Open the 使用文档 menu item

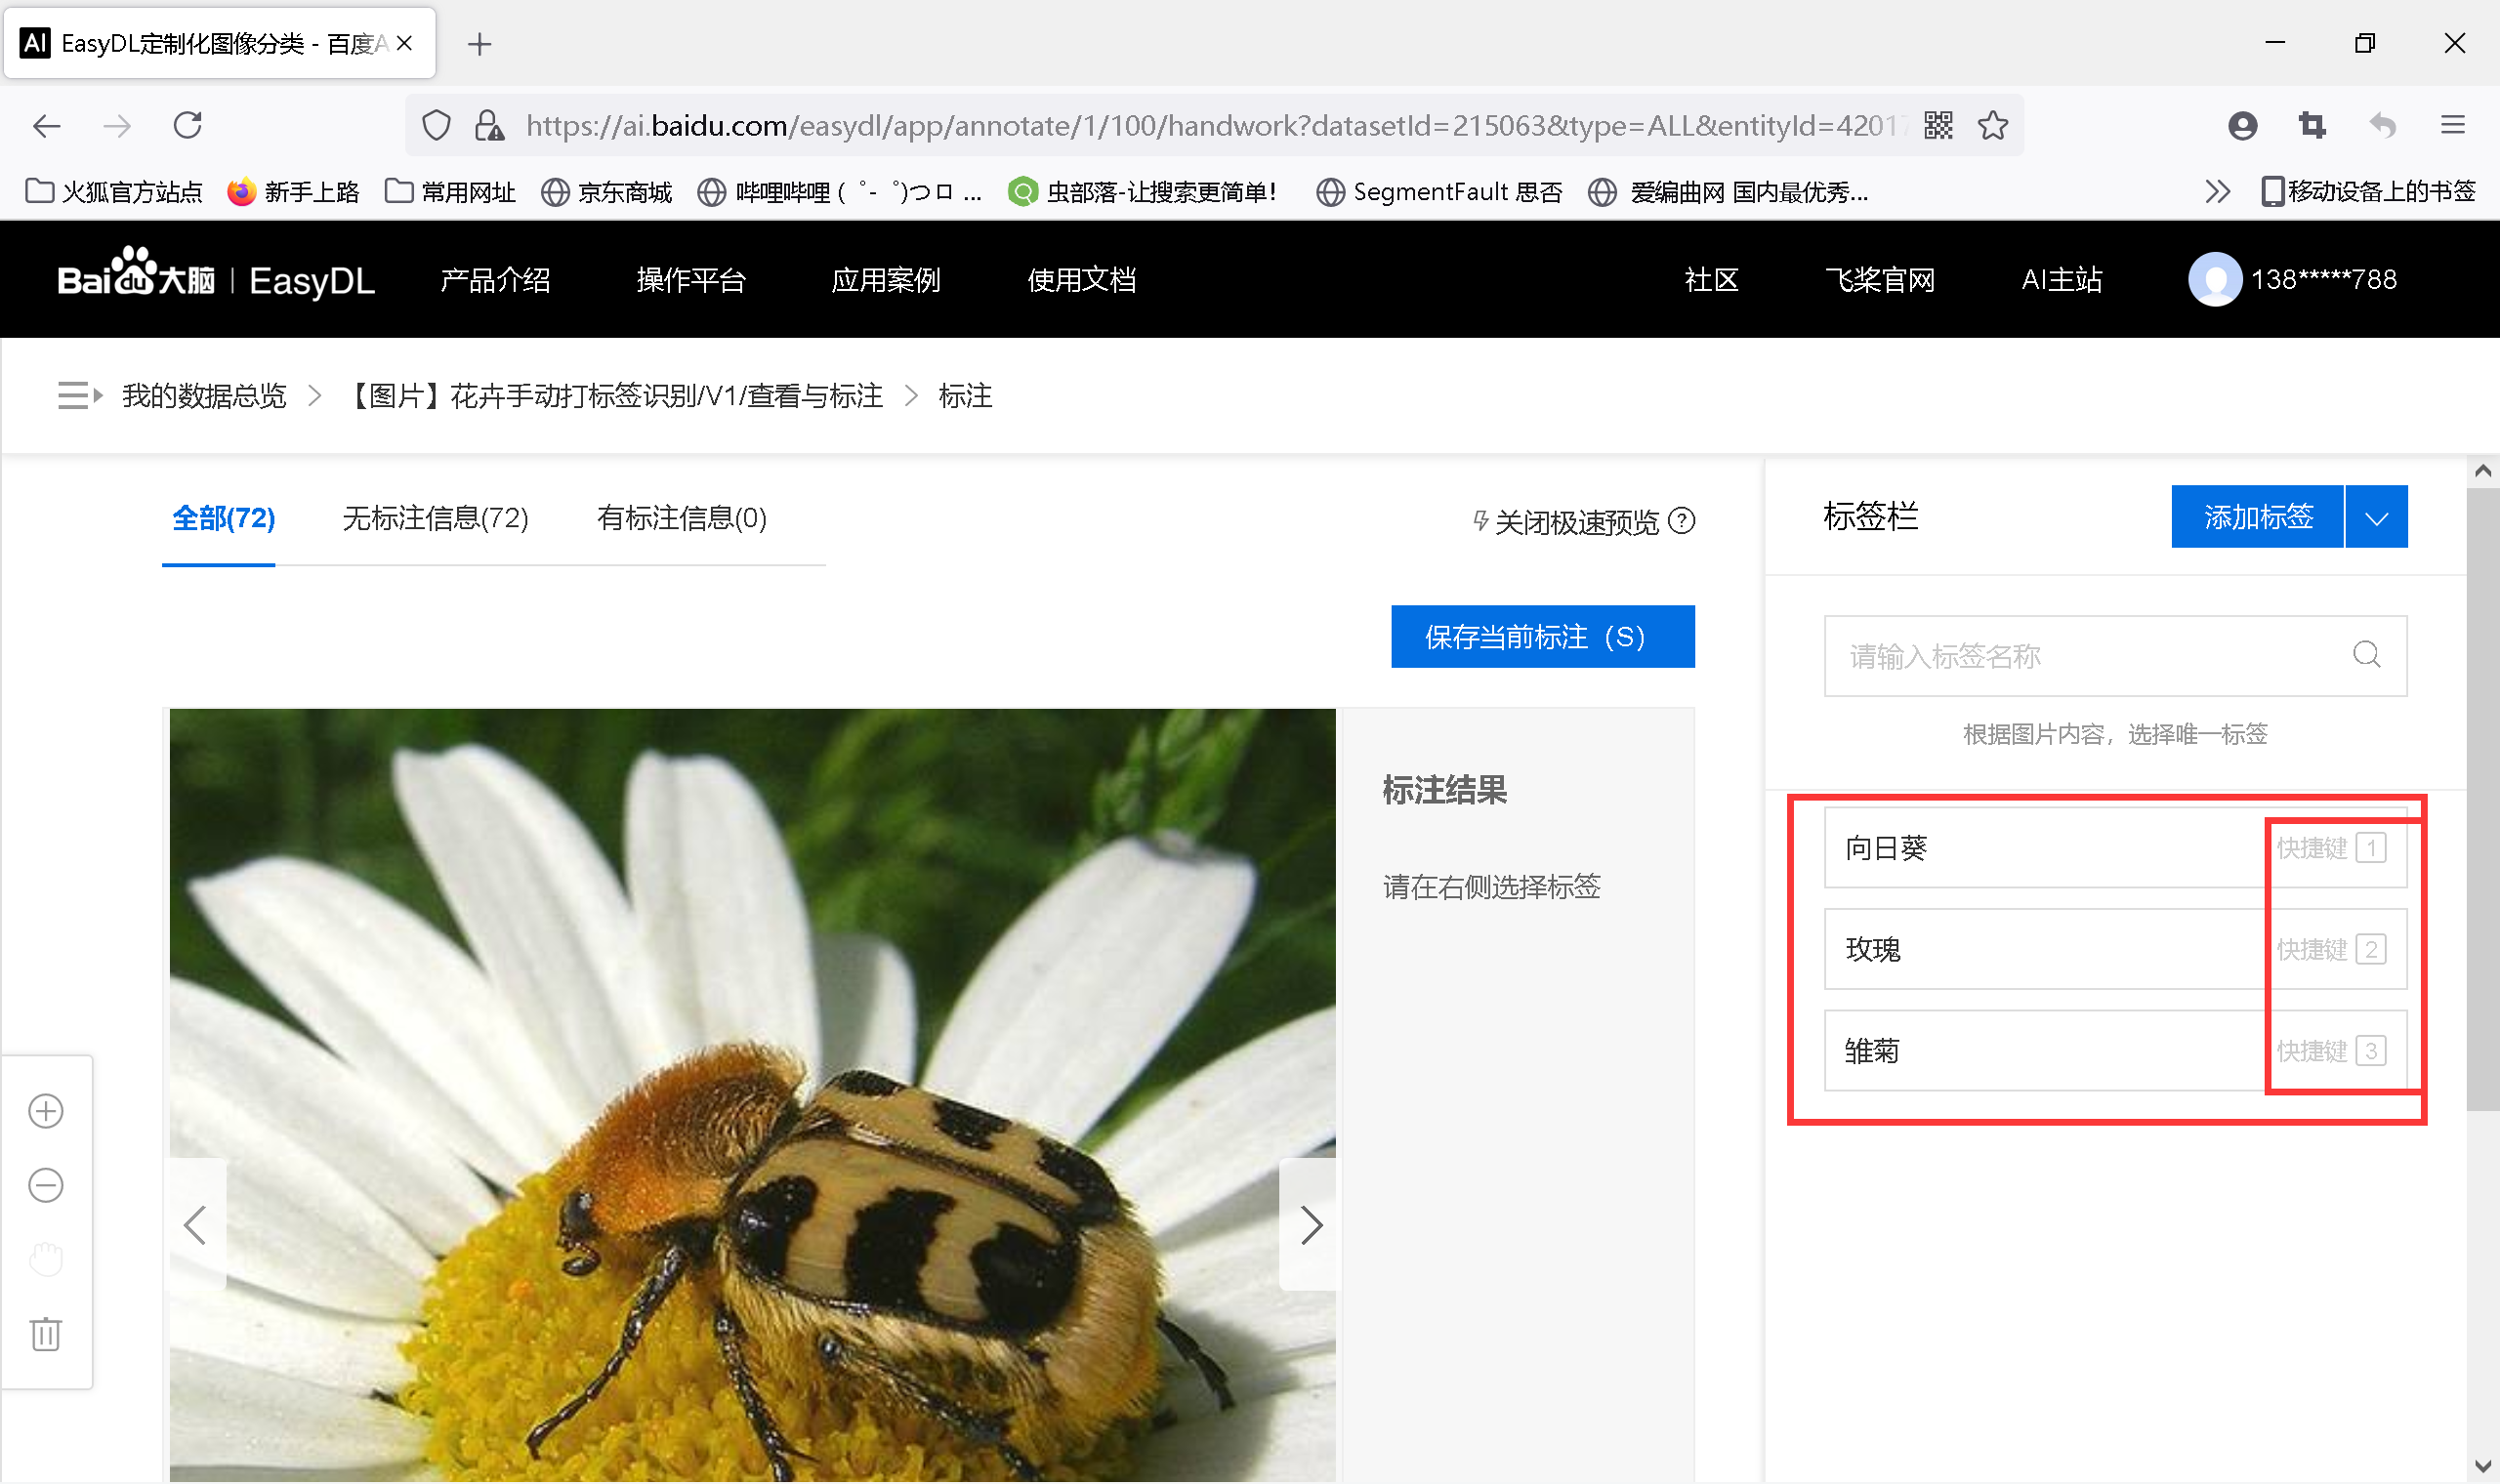pos(1081,280)
